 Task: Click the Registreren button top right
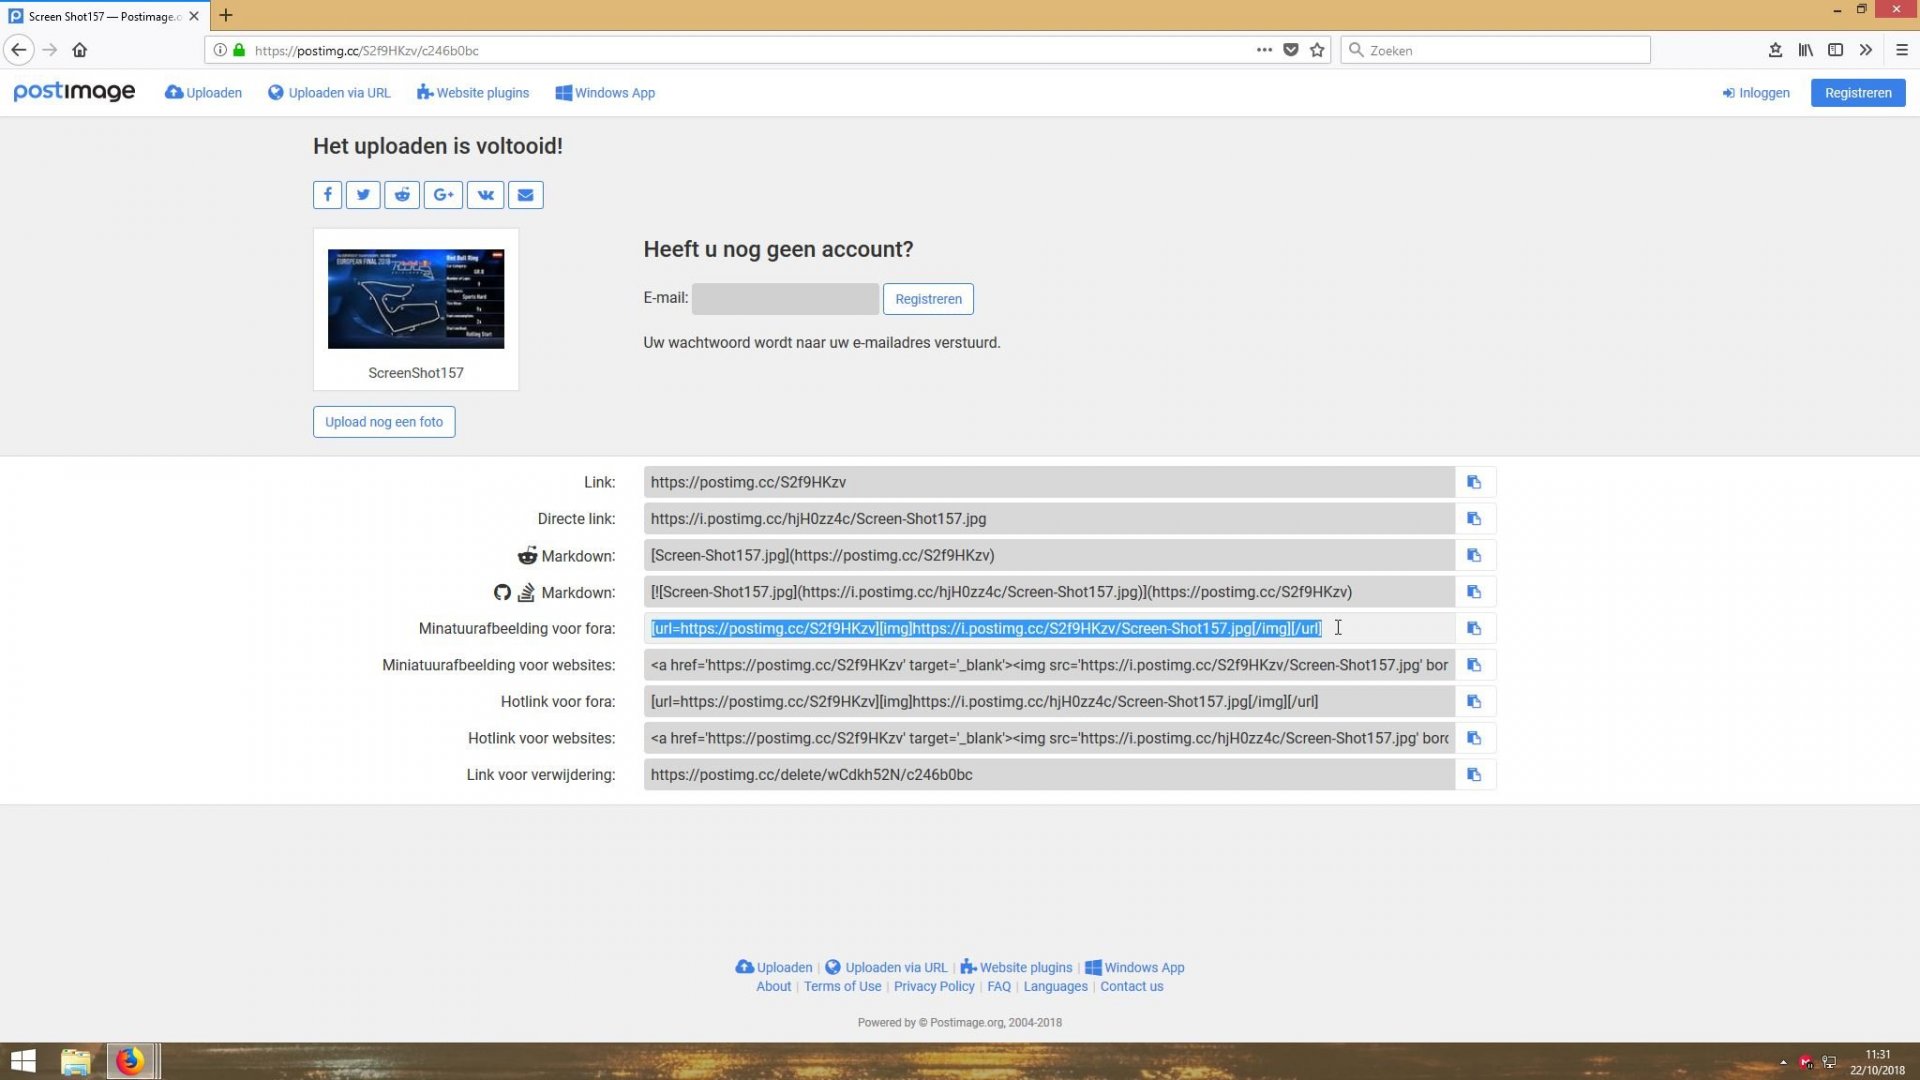point(1857,92)
